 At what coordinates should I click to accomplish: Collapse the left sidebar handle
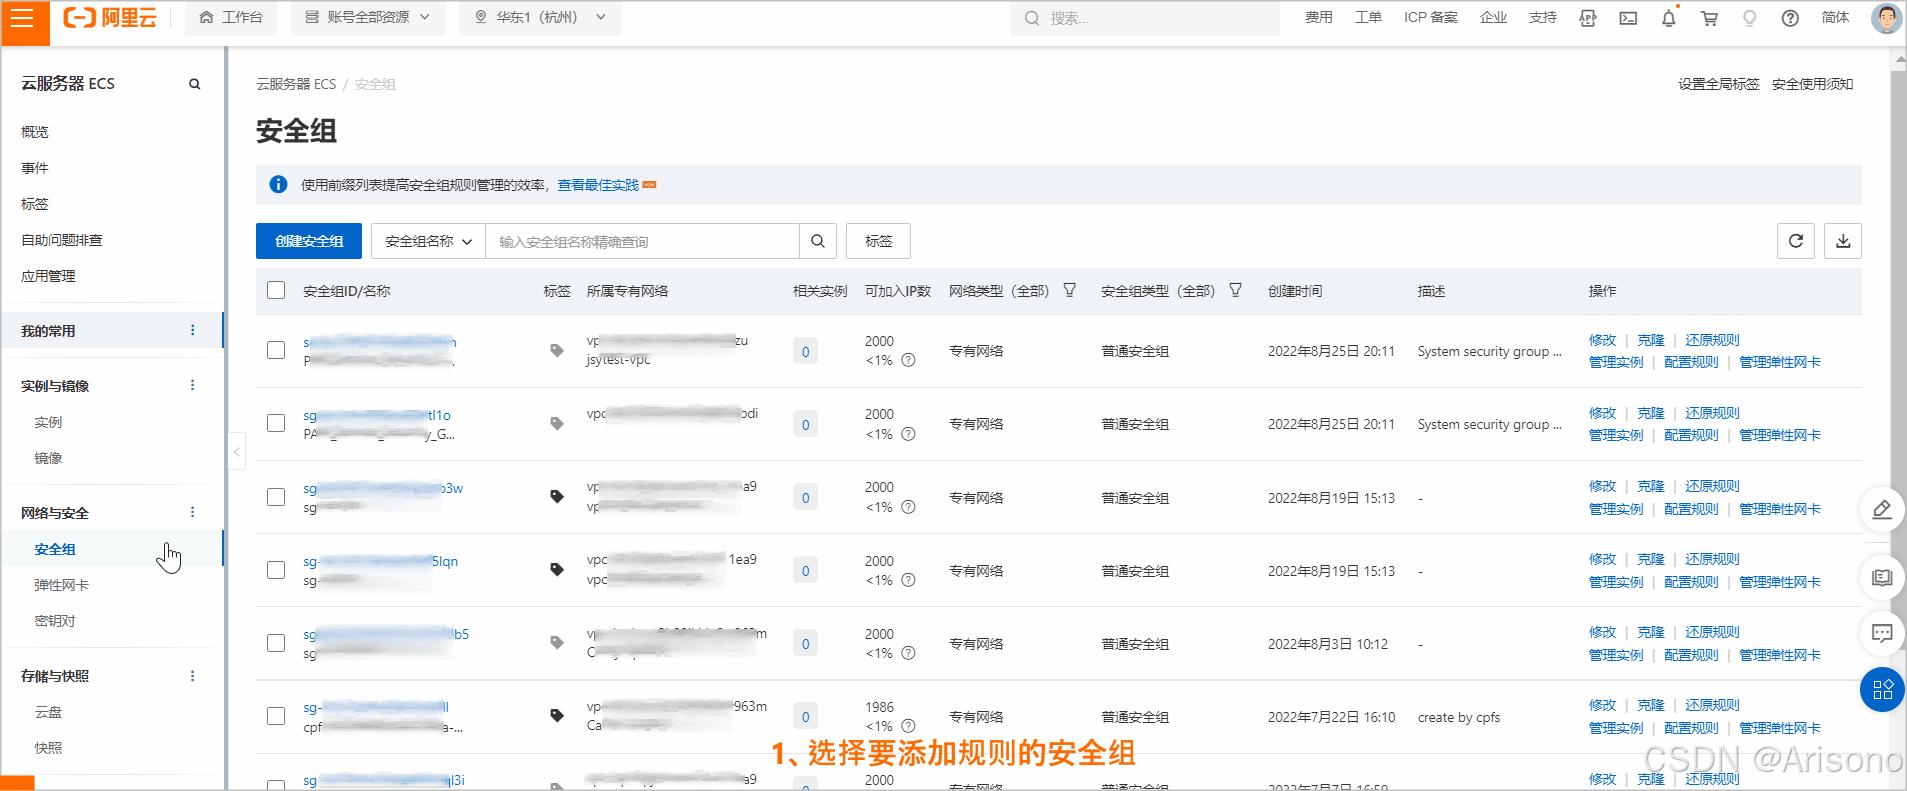[x=237, y=452]
